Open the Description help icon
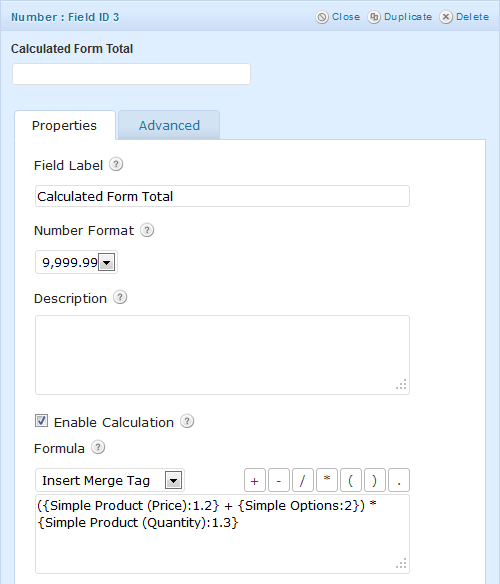 (x=120, y=298)
